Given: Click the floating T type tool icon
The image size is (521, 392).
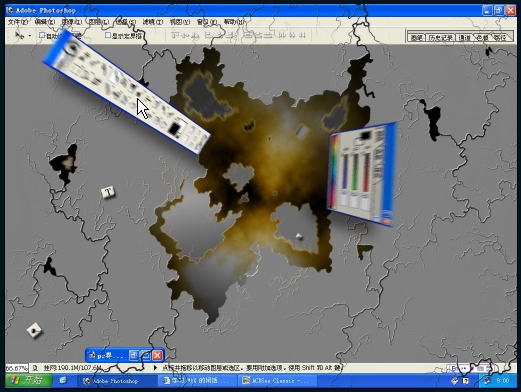Looking at the screenshot, I should point(108,192).
